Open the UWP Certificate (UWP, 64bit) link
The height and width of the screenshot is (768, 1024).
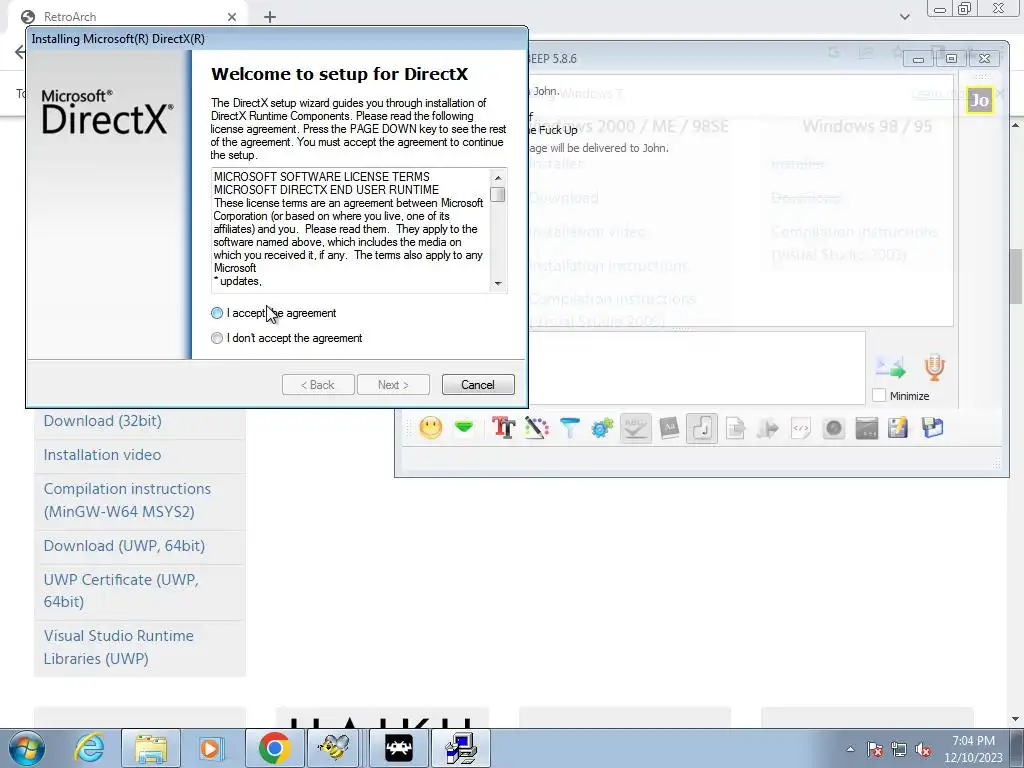[x=121, y=590]
